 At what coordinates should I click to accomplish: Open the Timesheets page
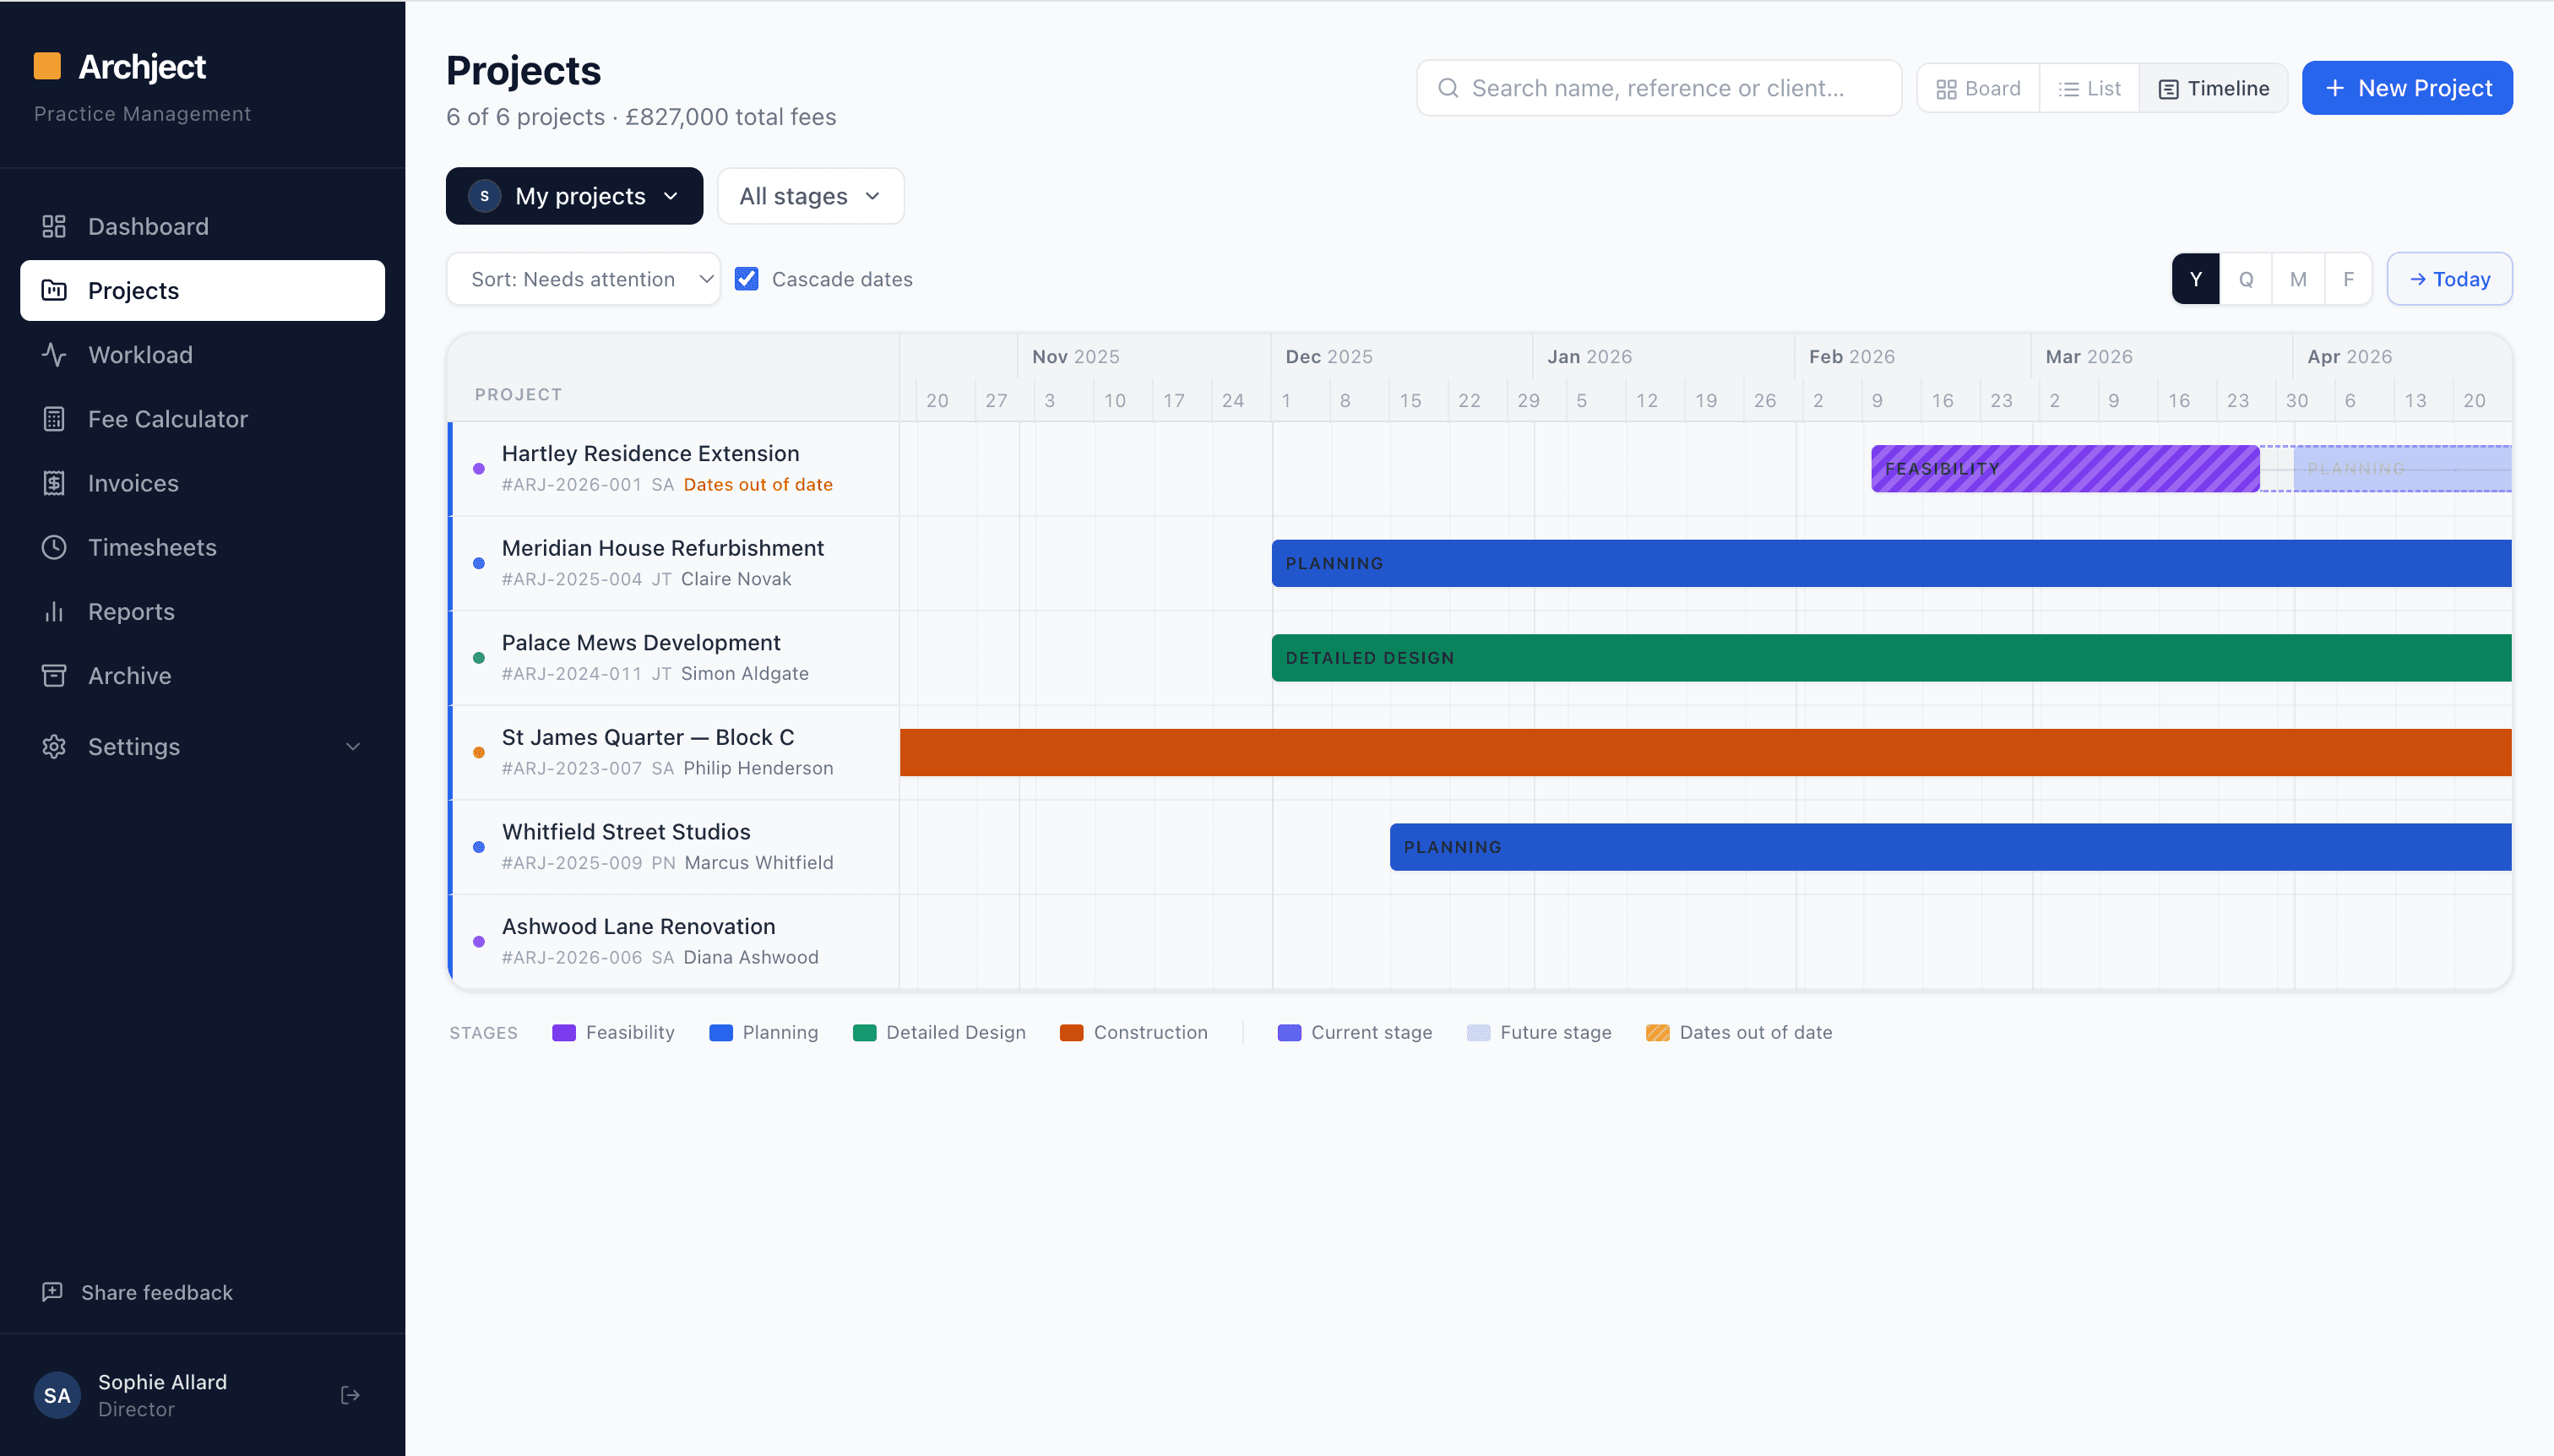click(x=202, y=547)
